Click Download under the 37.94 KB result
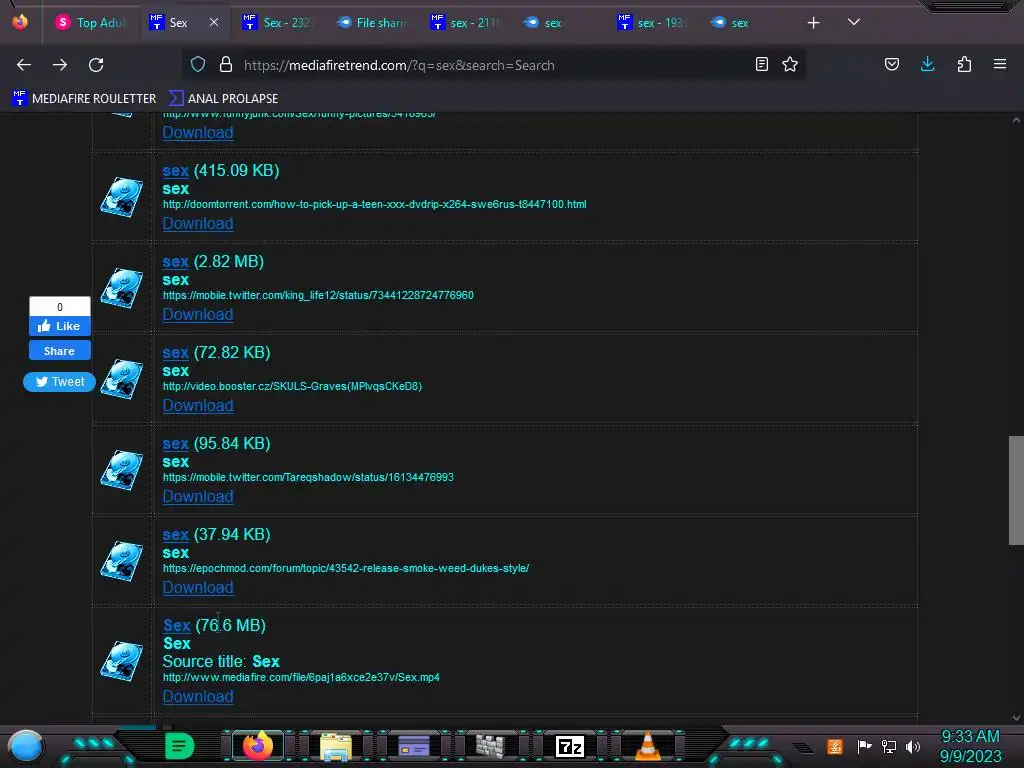Viewport: 1024px width, 768px height. coord(198,587)
